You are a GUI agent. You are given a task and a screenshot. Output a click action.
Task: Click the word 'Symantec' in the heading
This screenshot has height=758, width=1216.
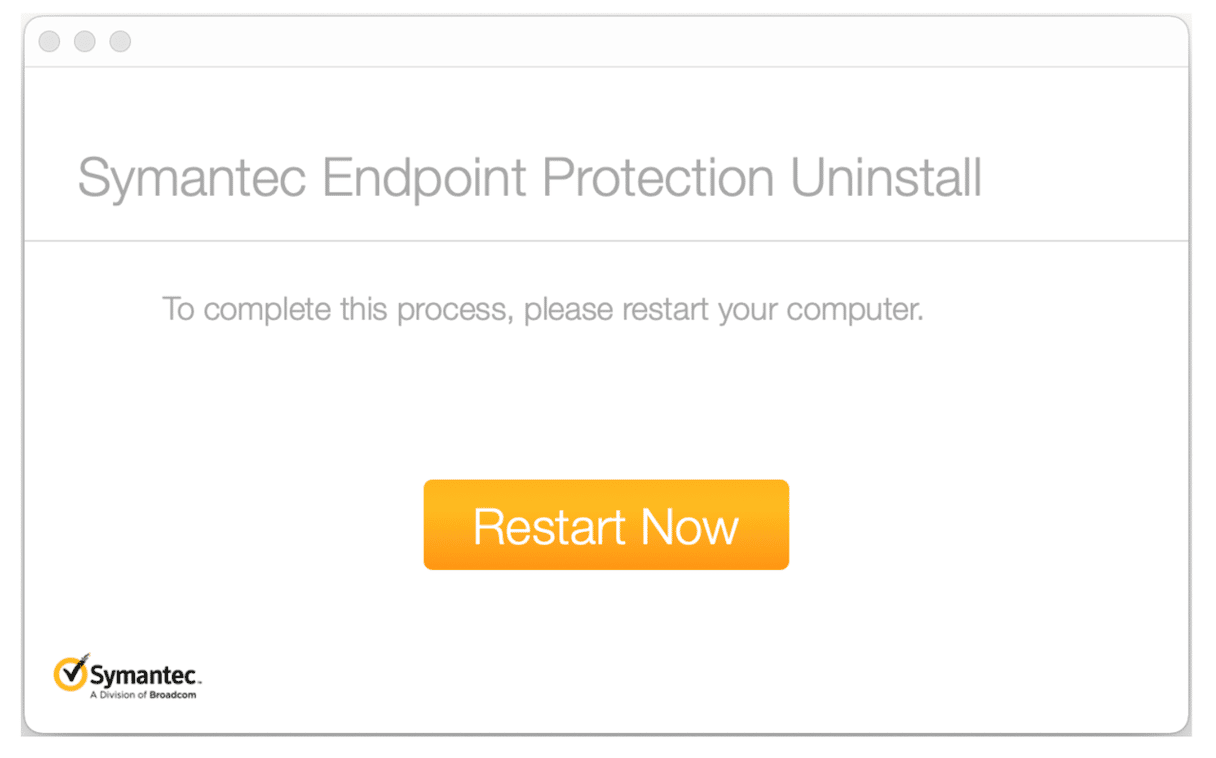(193, 178)
